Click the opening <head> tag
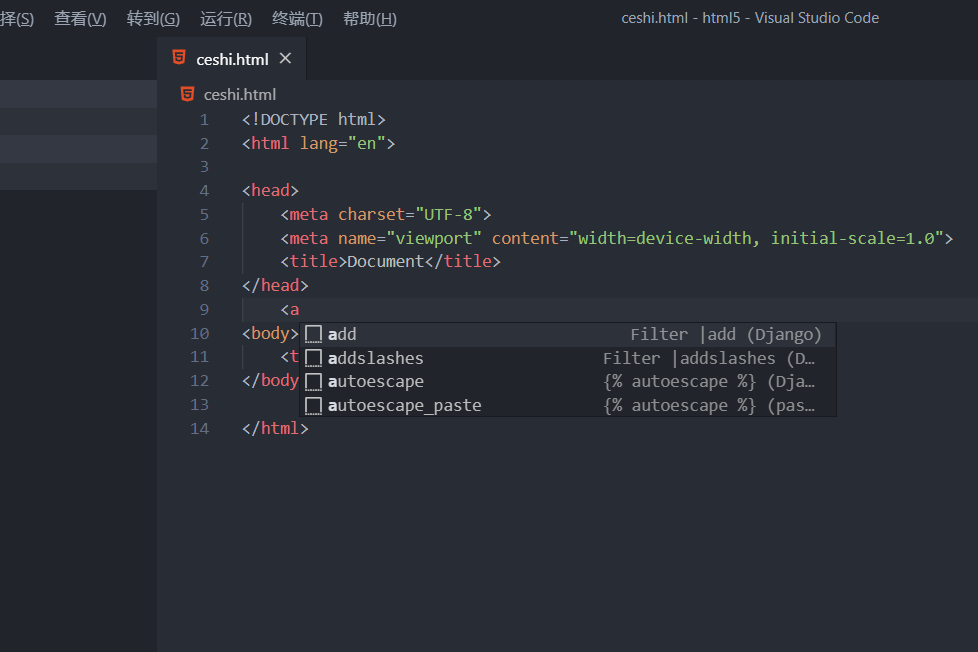The width and height of the screenshot is (978, 652). (x=270, y=190)
